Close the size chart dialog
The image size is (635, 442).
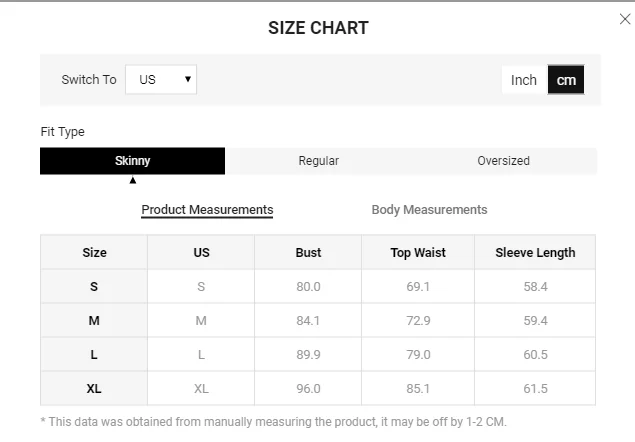pos(625,19)
